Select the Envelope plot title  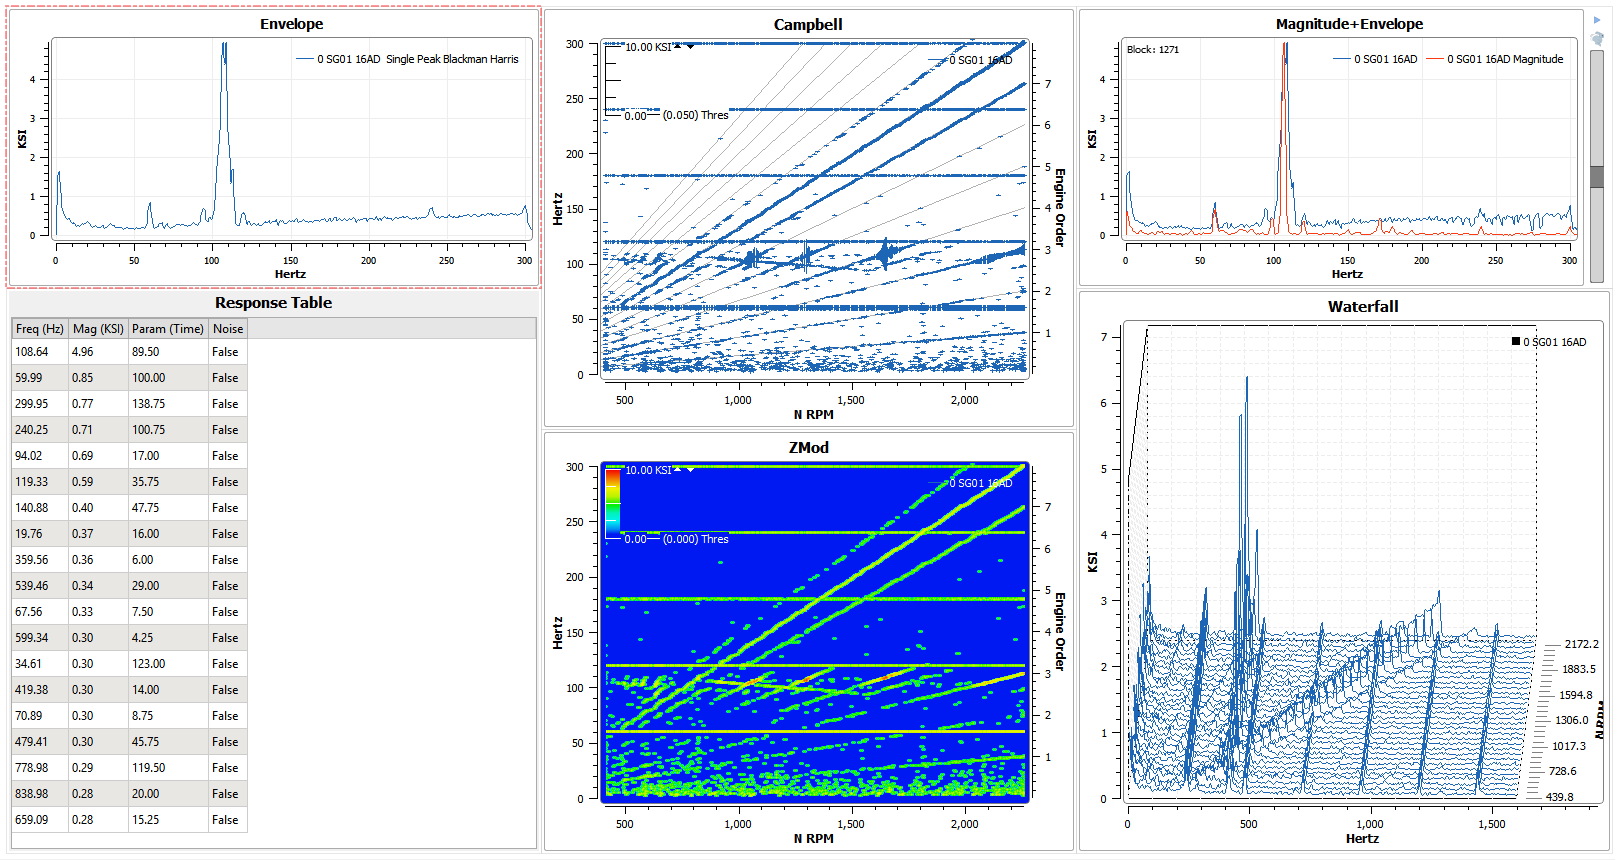pos(292,24)
